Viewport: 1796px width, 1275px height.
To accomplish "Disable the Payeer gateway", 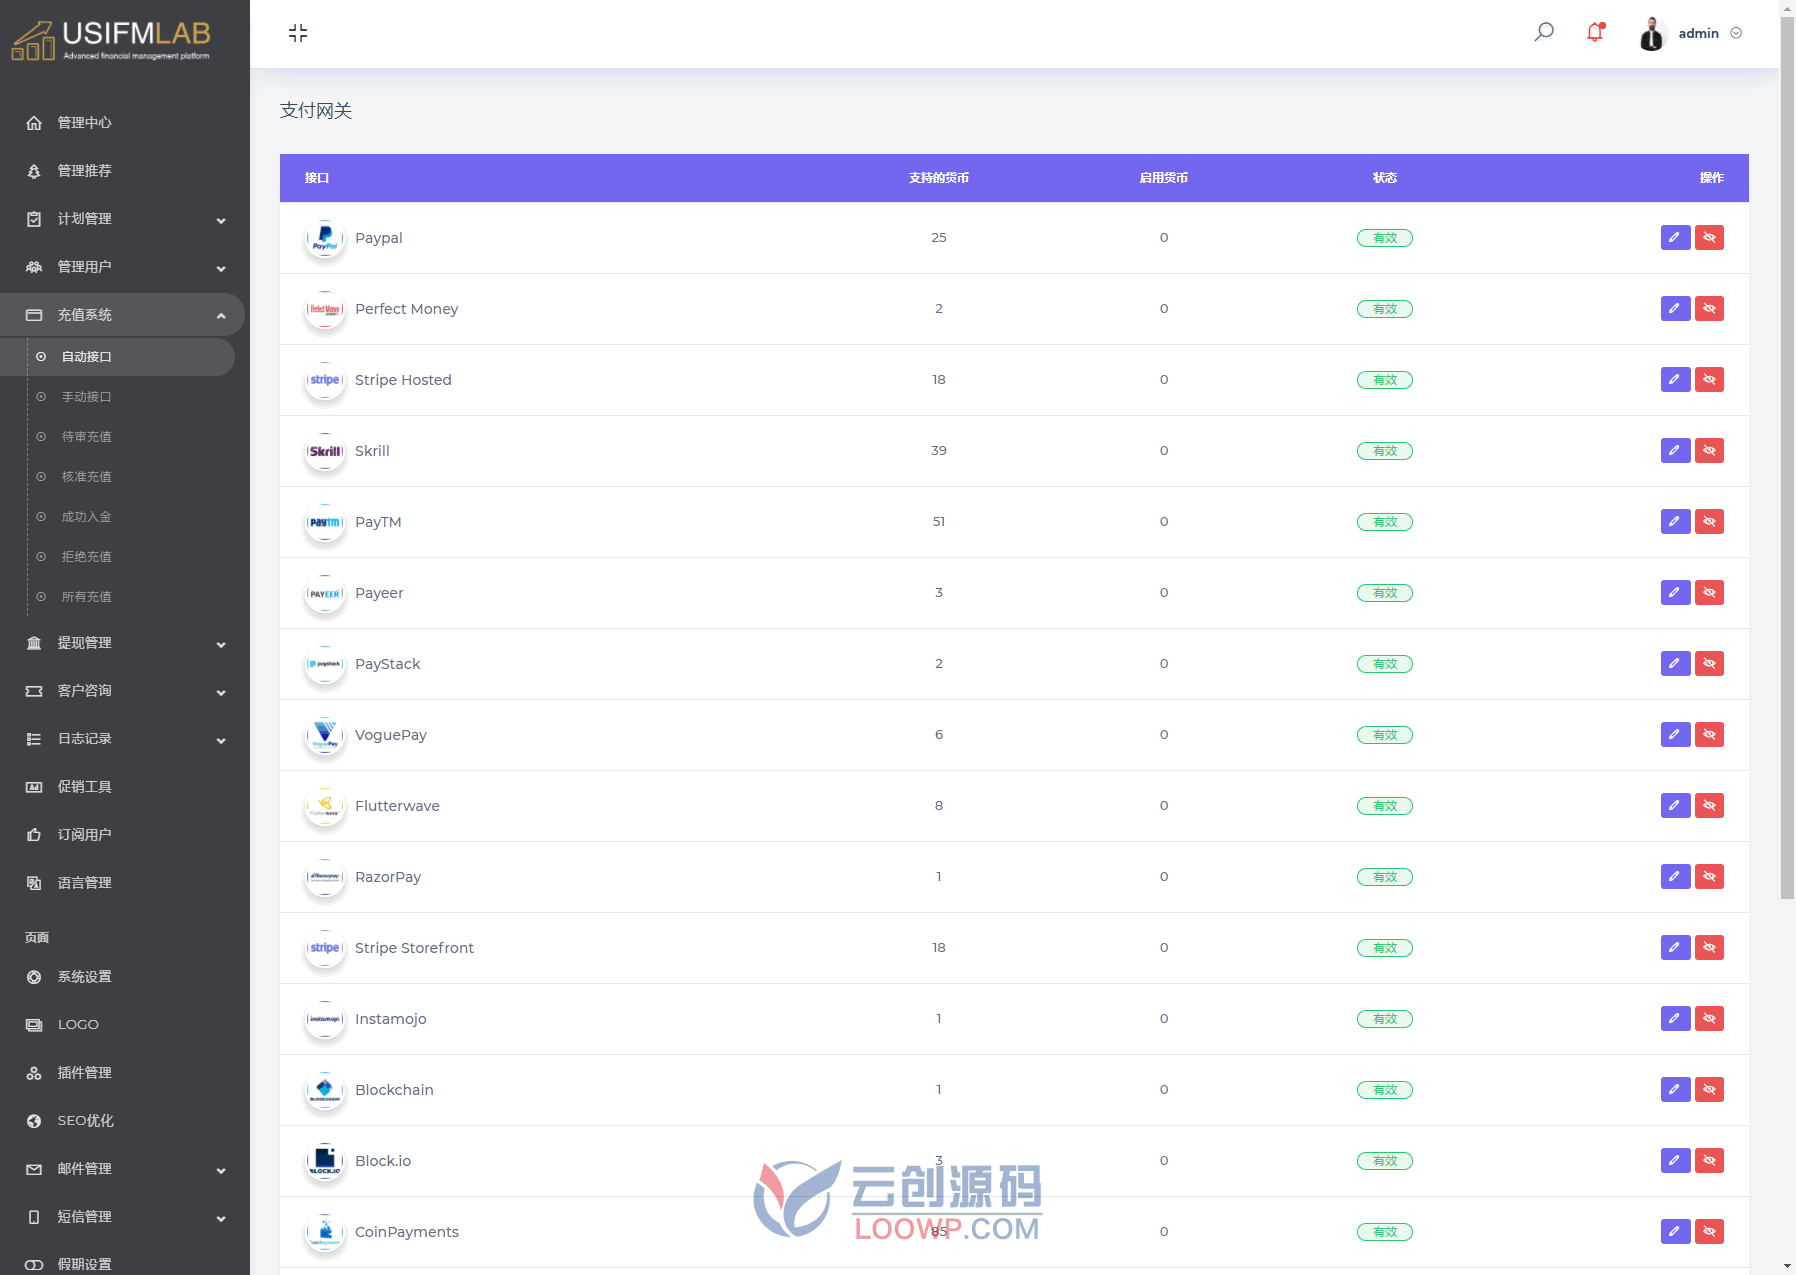I will click(1709, 593).
